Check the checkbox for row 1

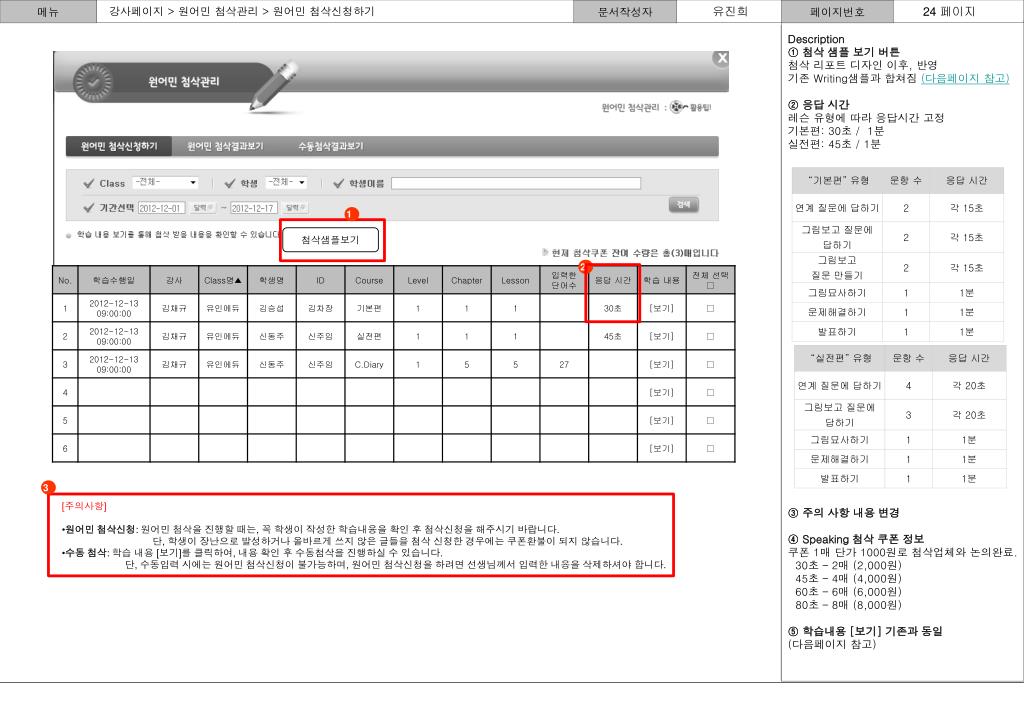coord(711,308)
